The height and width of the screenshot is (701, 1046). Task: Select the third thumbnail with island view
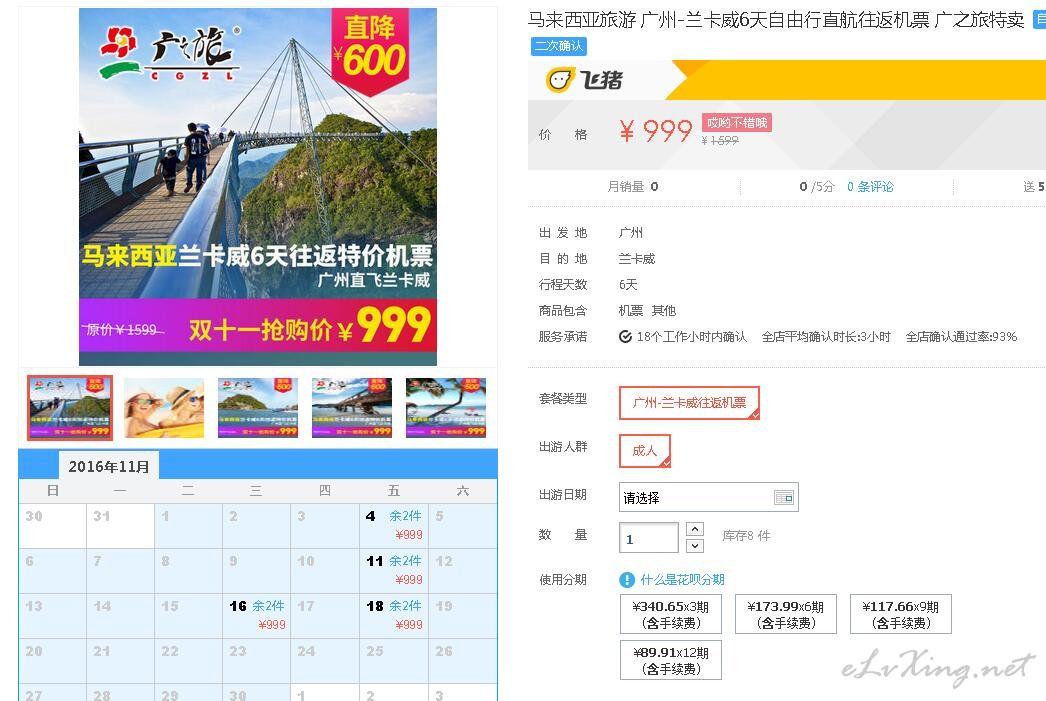(257, 408)
